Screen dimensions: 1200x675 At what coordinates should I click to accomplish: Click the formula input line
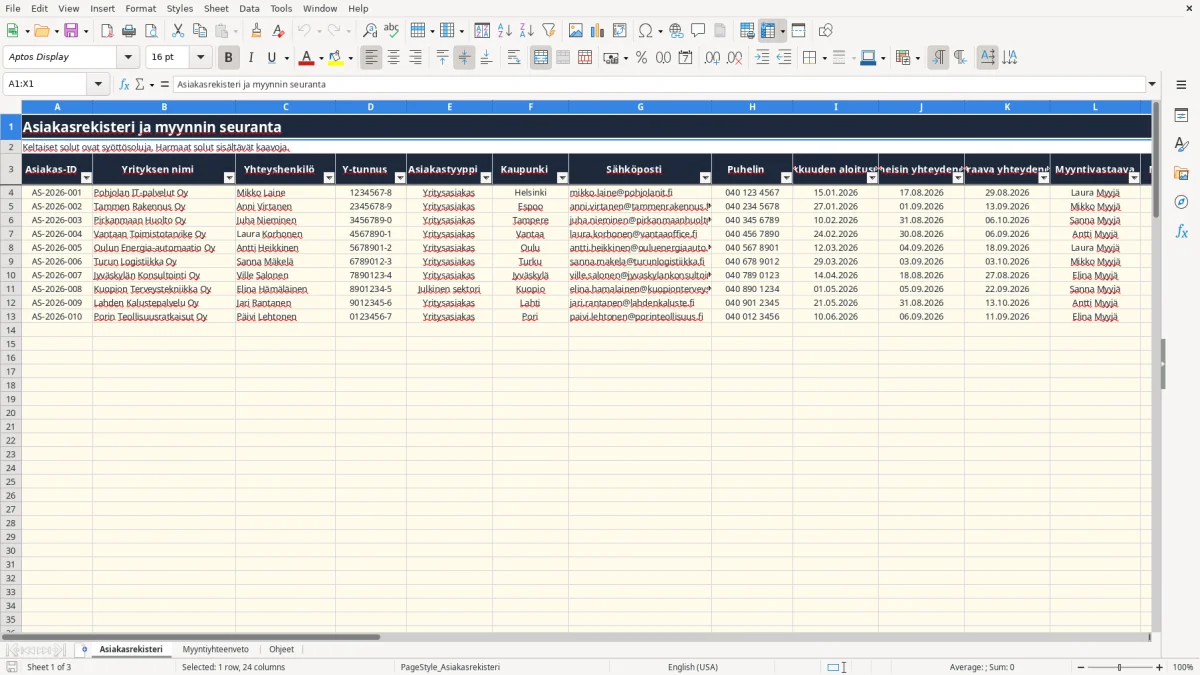(659, 84)
